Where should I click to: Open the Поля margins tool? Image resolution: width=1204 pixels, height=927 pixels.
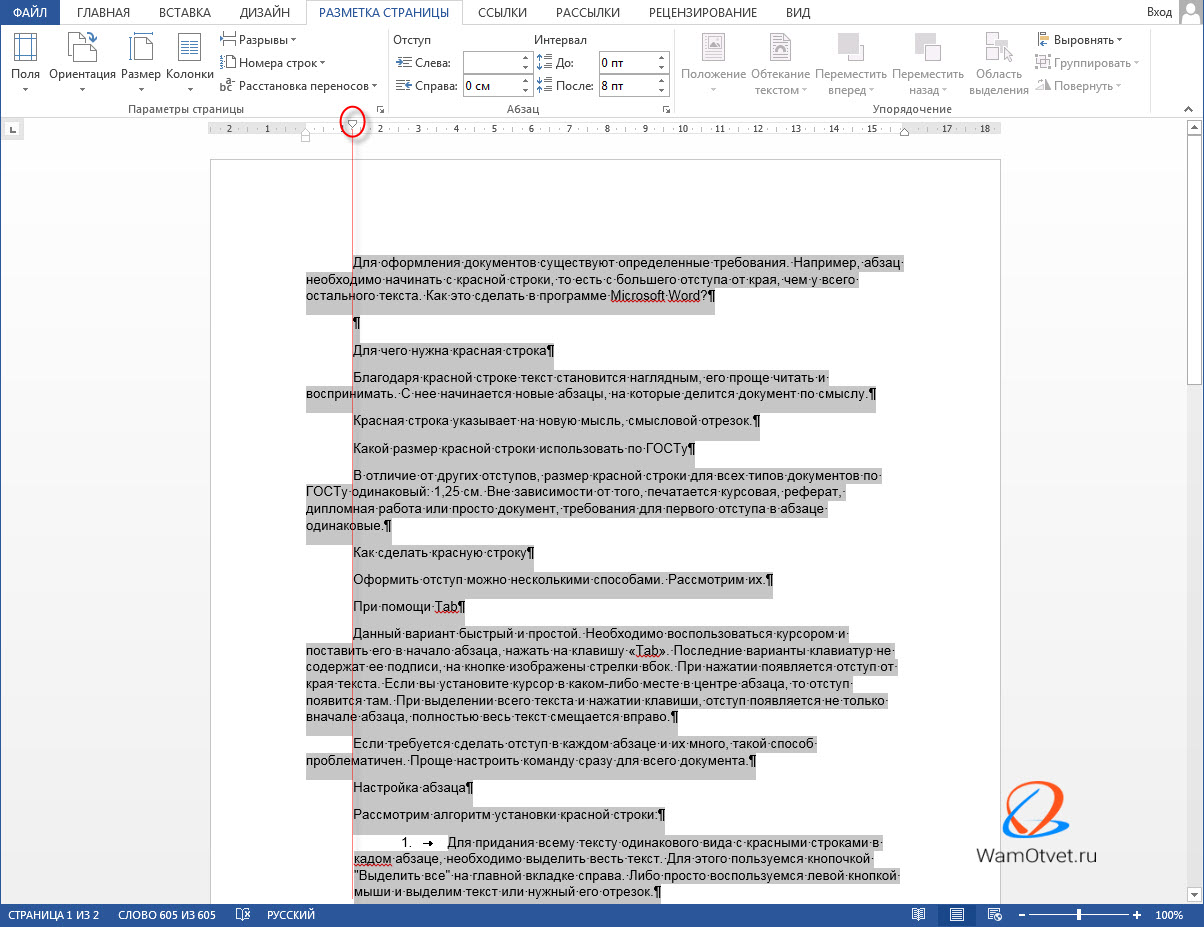coord(25,60)
